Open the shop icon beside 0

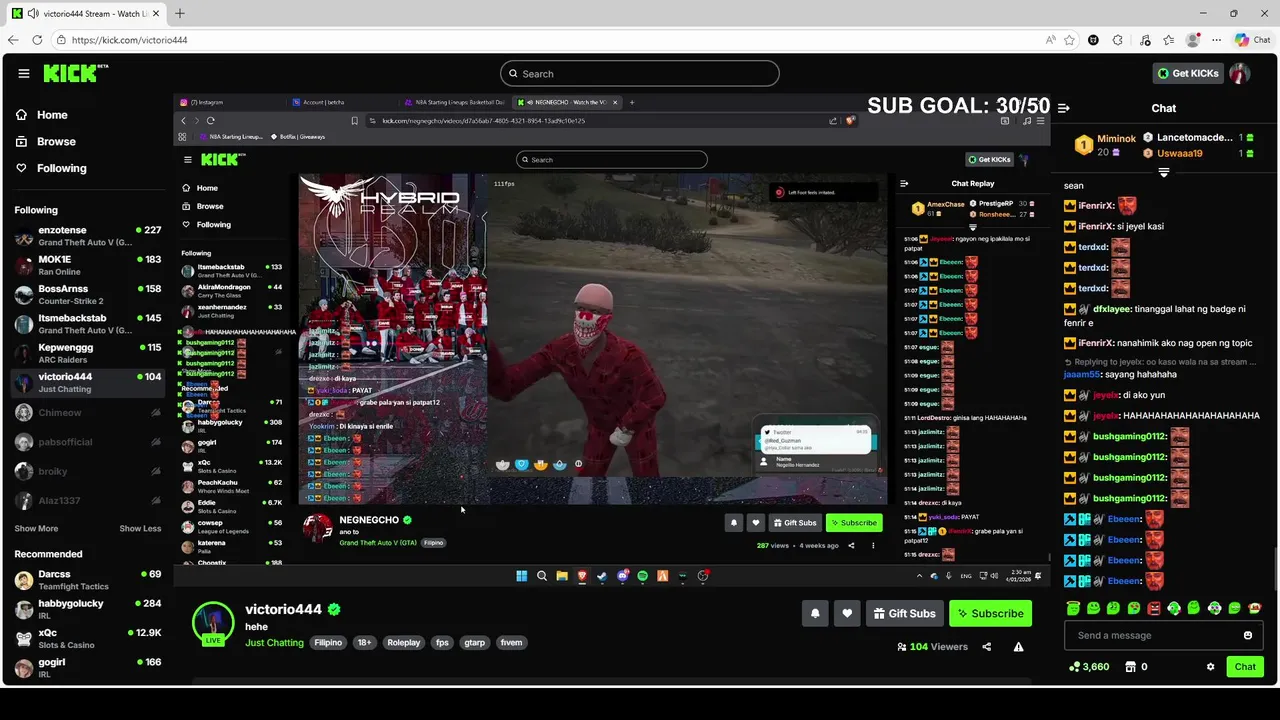click(1130, 667)
